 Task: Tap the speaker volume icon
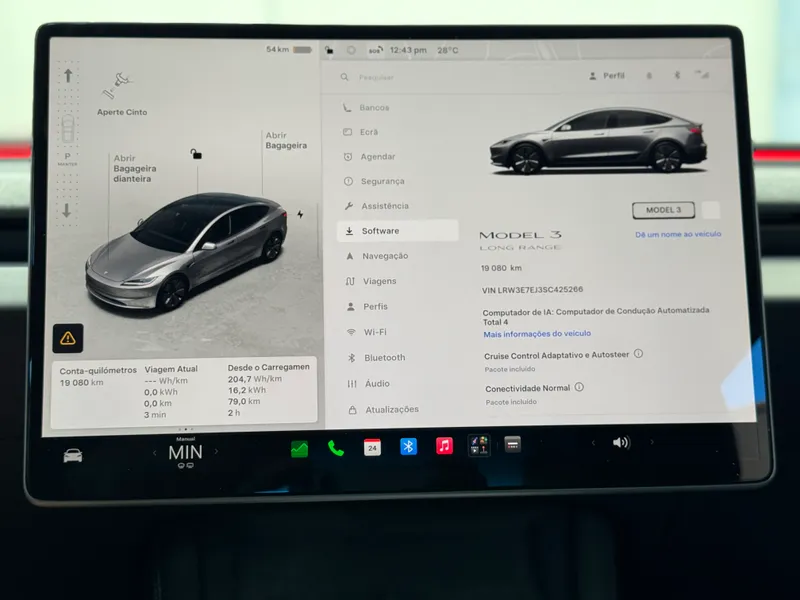(621, 442)
